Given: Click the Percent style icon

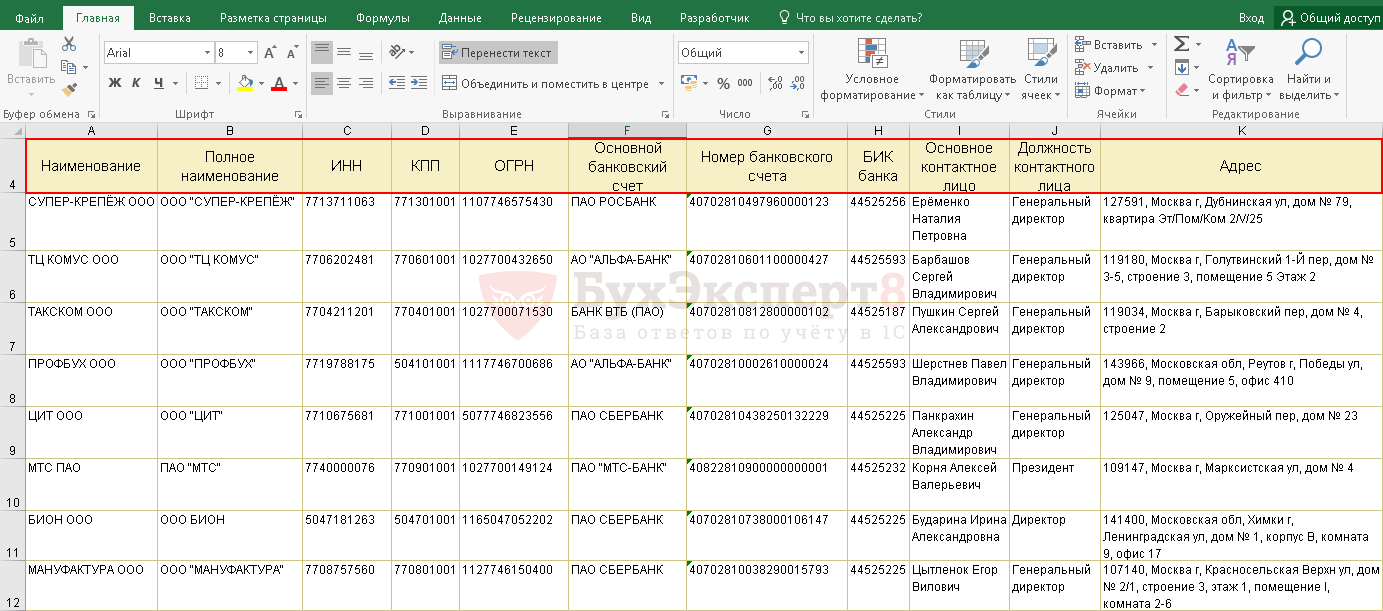Looking at the screenshot, I should point(723,83).
